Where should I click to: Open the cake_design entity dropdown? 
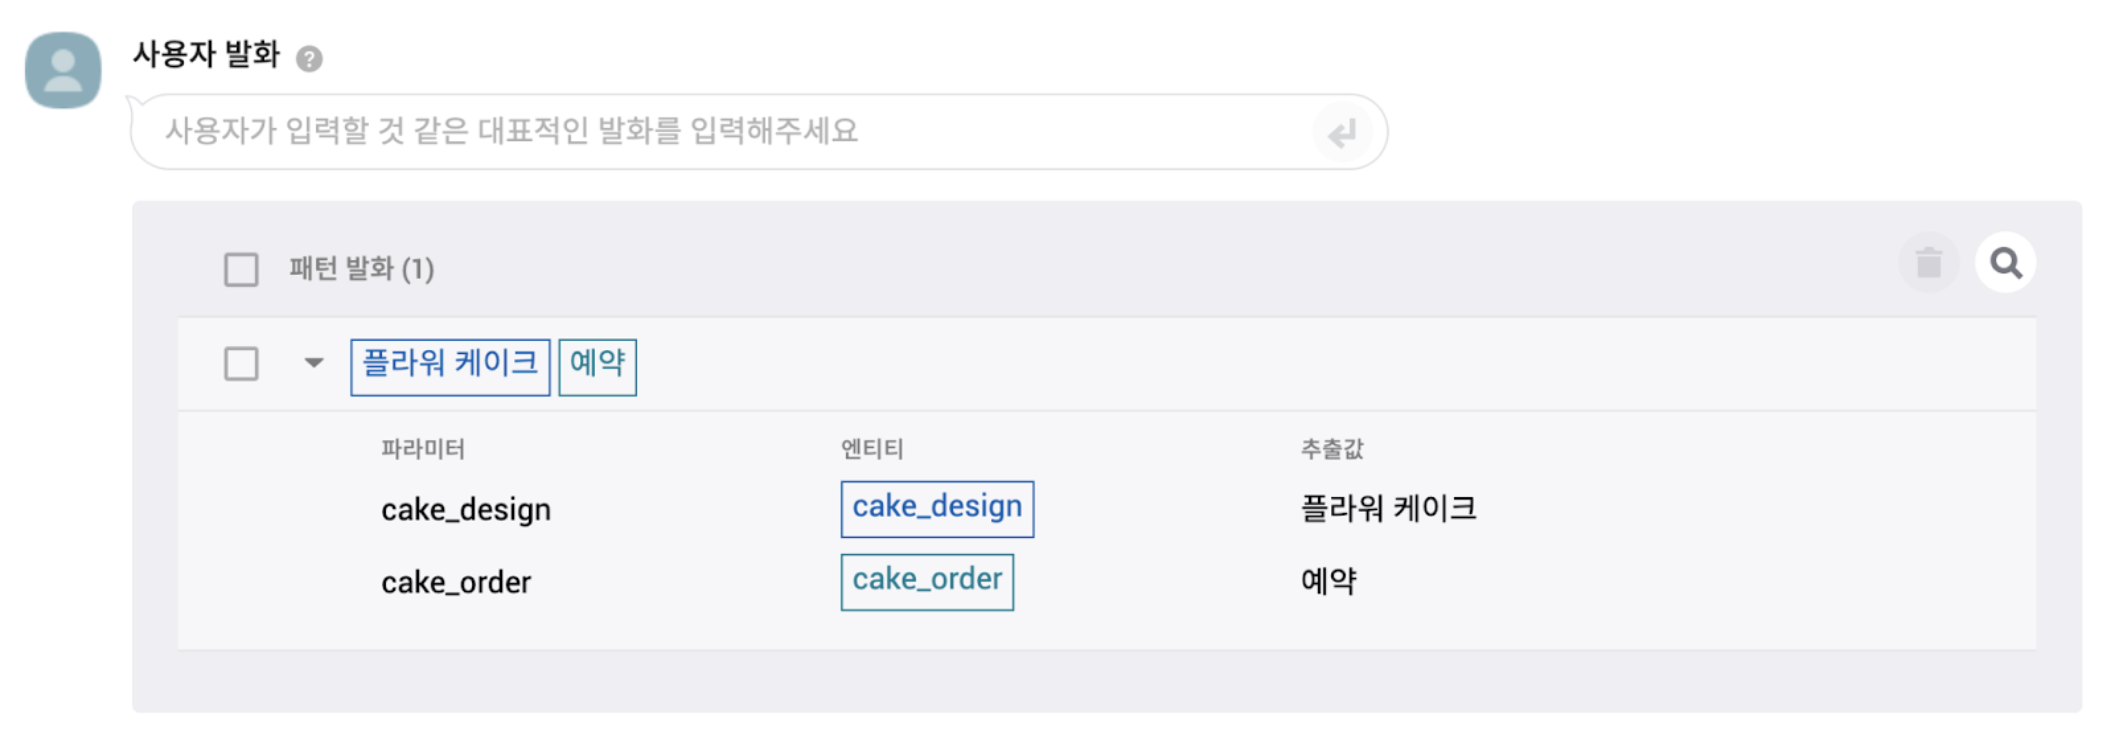click(x=937, y=509)
